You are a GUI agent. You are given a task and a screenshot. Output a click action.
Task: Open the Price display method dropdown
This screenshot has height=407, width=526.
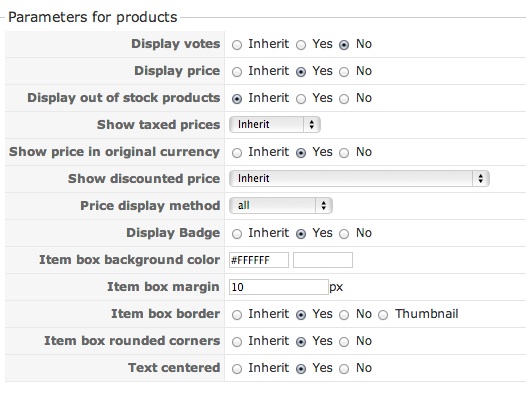click(281, 205)
